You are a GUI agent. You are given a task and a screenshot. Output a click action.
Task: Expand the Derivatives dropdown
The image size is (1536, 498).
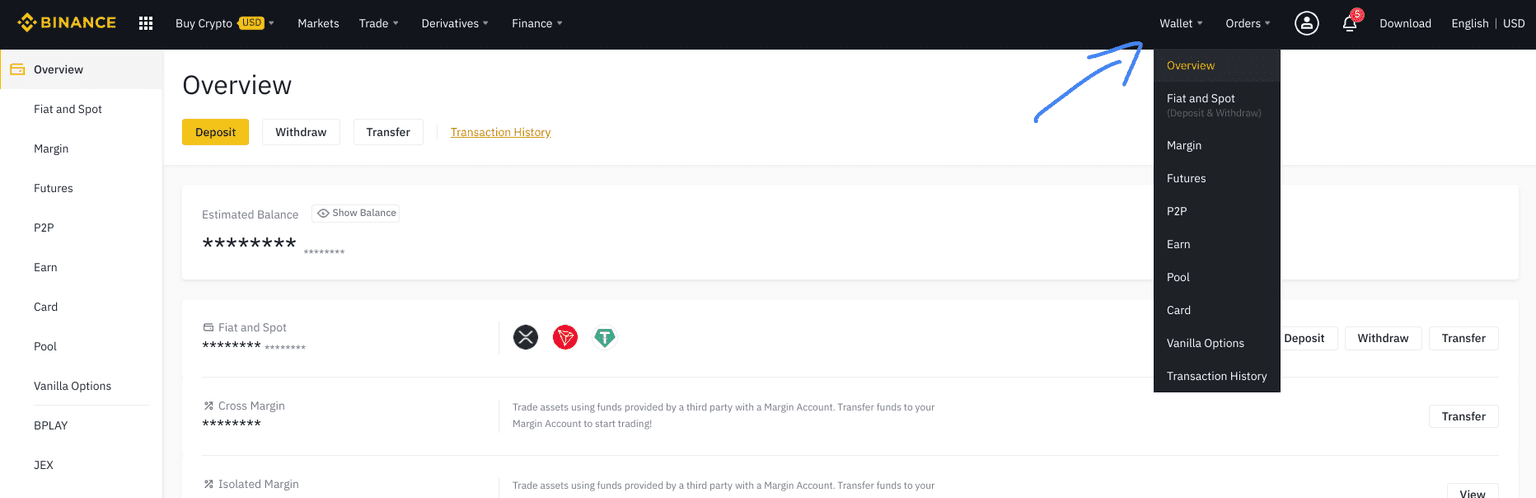click(x=455, y=23)
